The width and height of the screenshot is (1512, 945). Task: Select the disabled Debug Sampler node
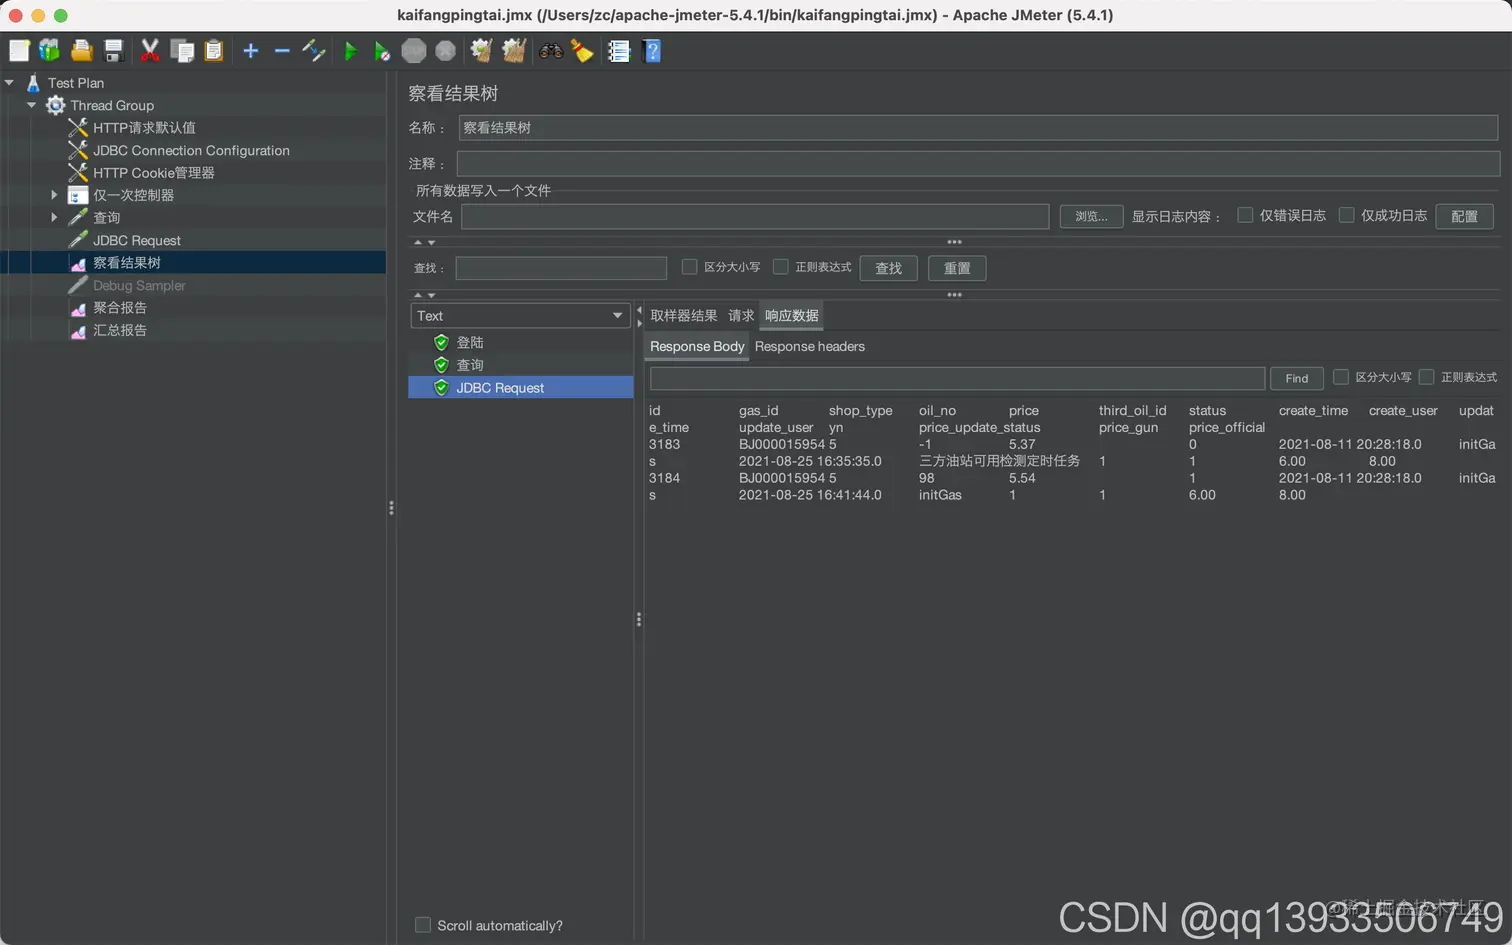pos(139,286)
